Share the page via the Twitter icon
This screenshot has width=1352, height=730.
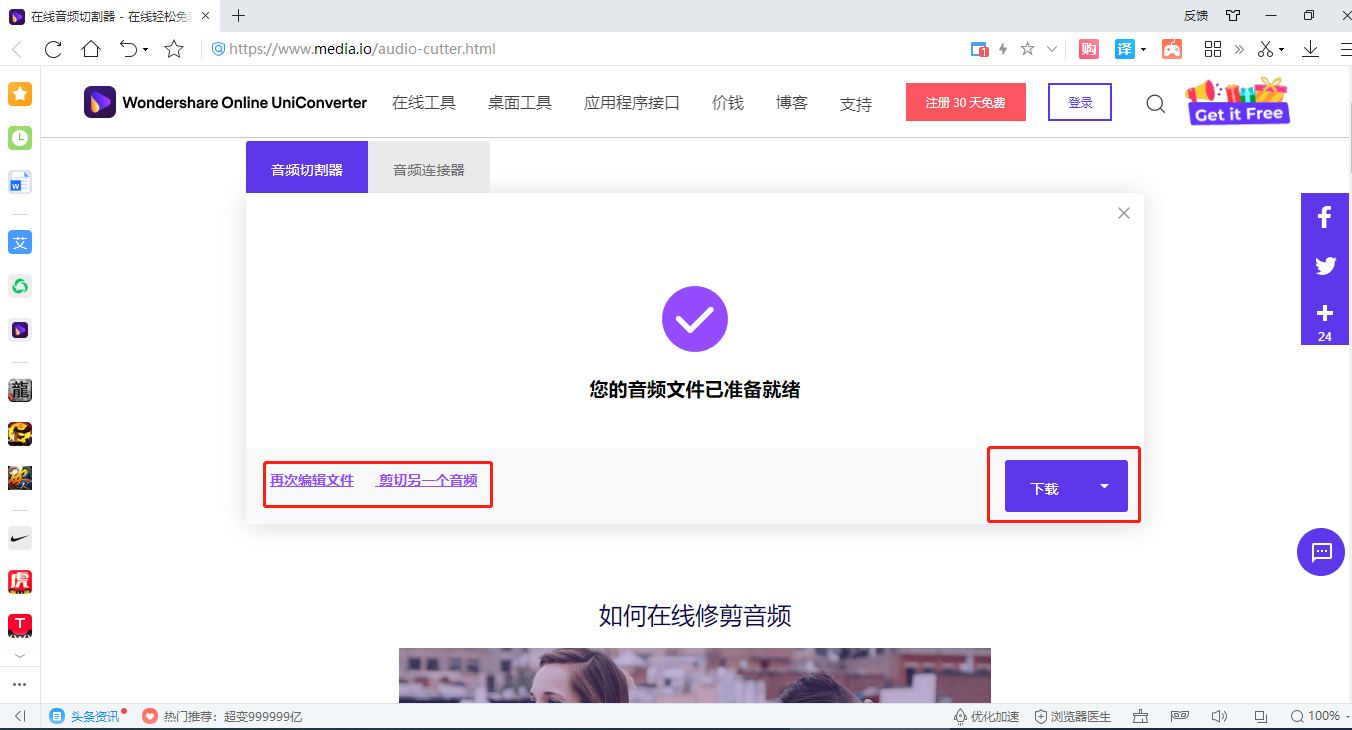pyautogui.click(x=1325, y=266)
